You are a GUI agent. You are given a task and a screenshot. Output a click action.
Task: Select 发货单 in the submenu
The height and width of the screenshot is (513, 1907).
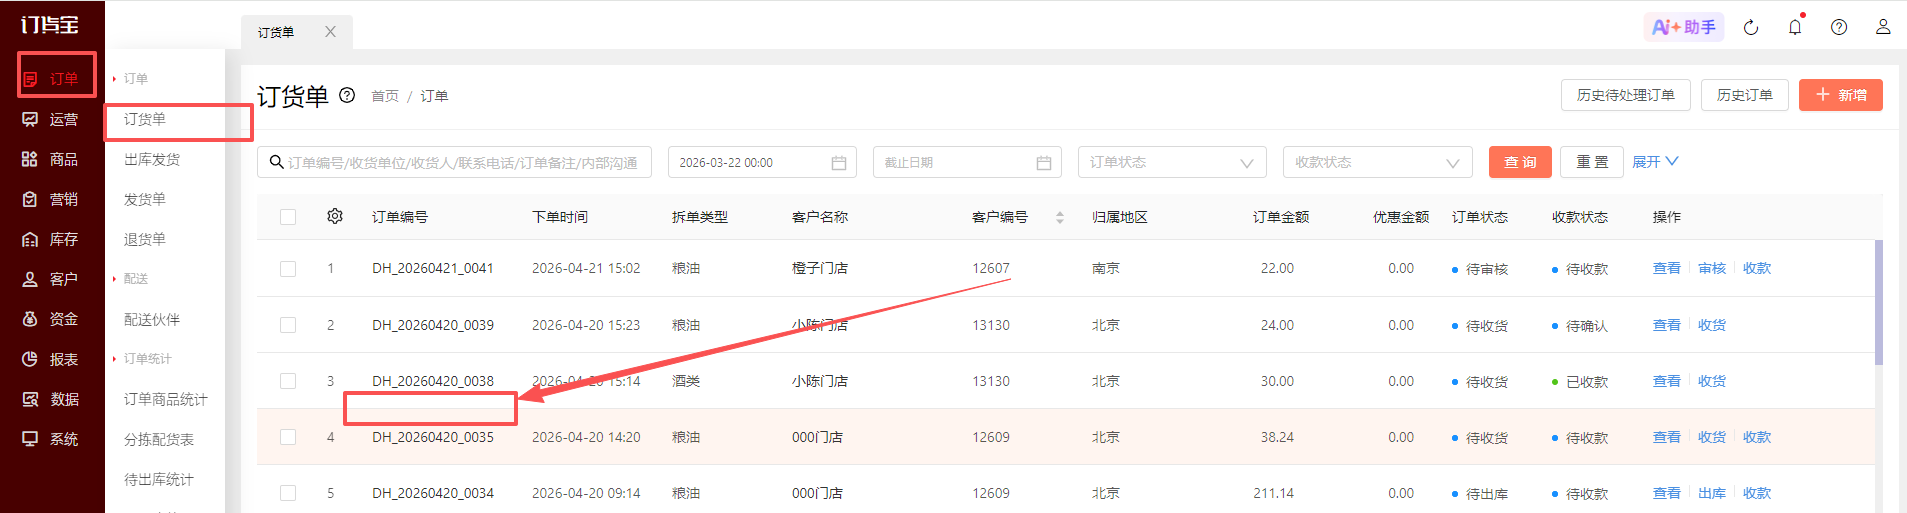[x=145, y=199]
